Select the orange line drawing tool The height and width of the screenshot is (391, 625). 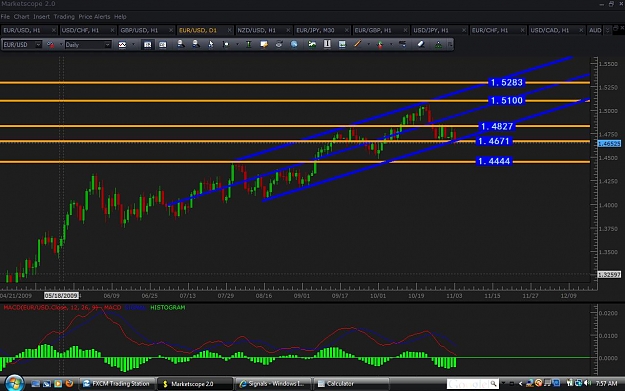pyautogui.click(x=357, y=44)
